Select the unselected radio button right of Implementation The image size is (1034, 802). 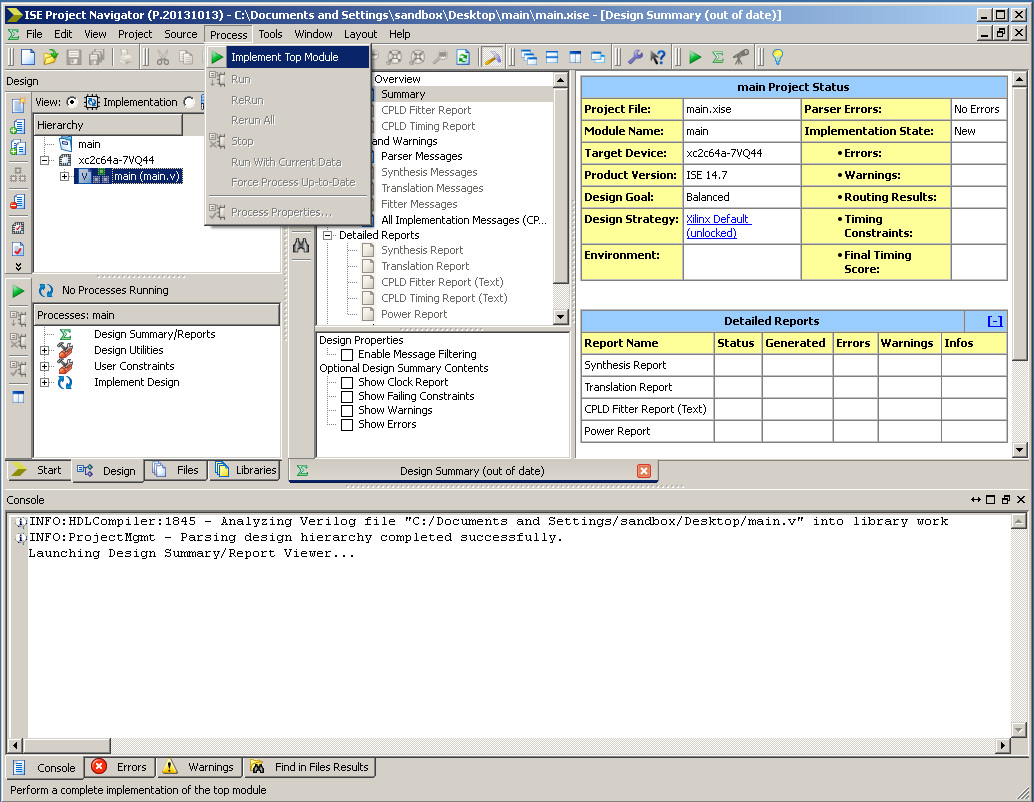click(x=189, y=102)
